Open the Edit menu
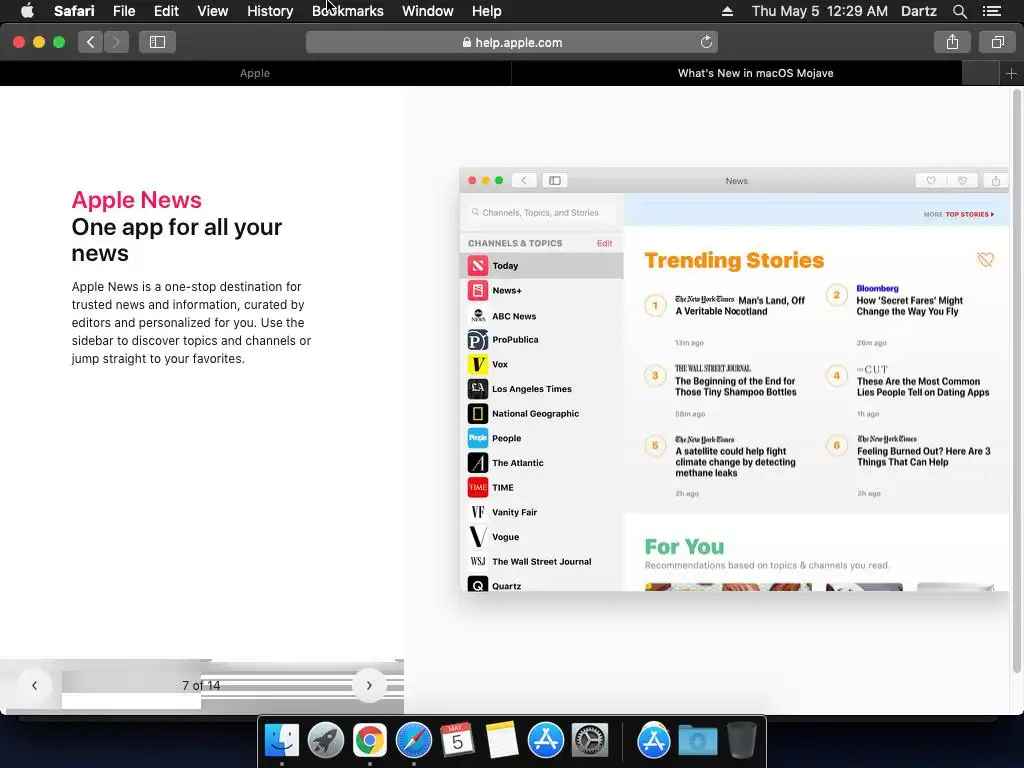 tap(166, 11)
